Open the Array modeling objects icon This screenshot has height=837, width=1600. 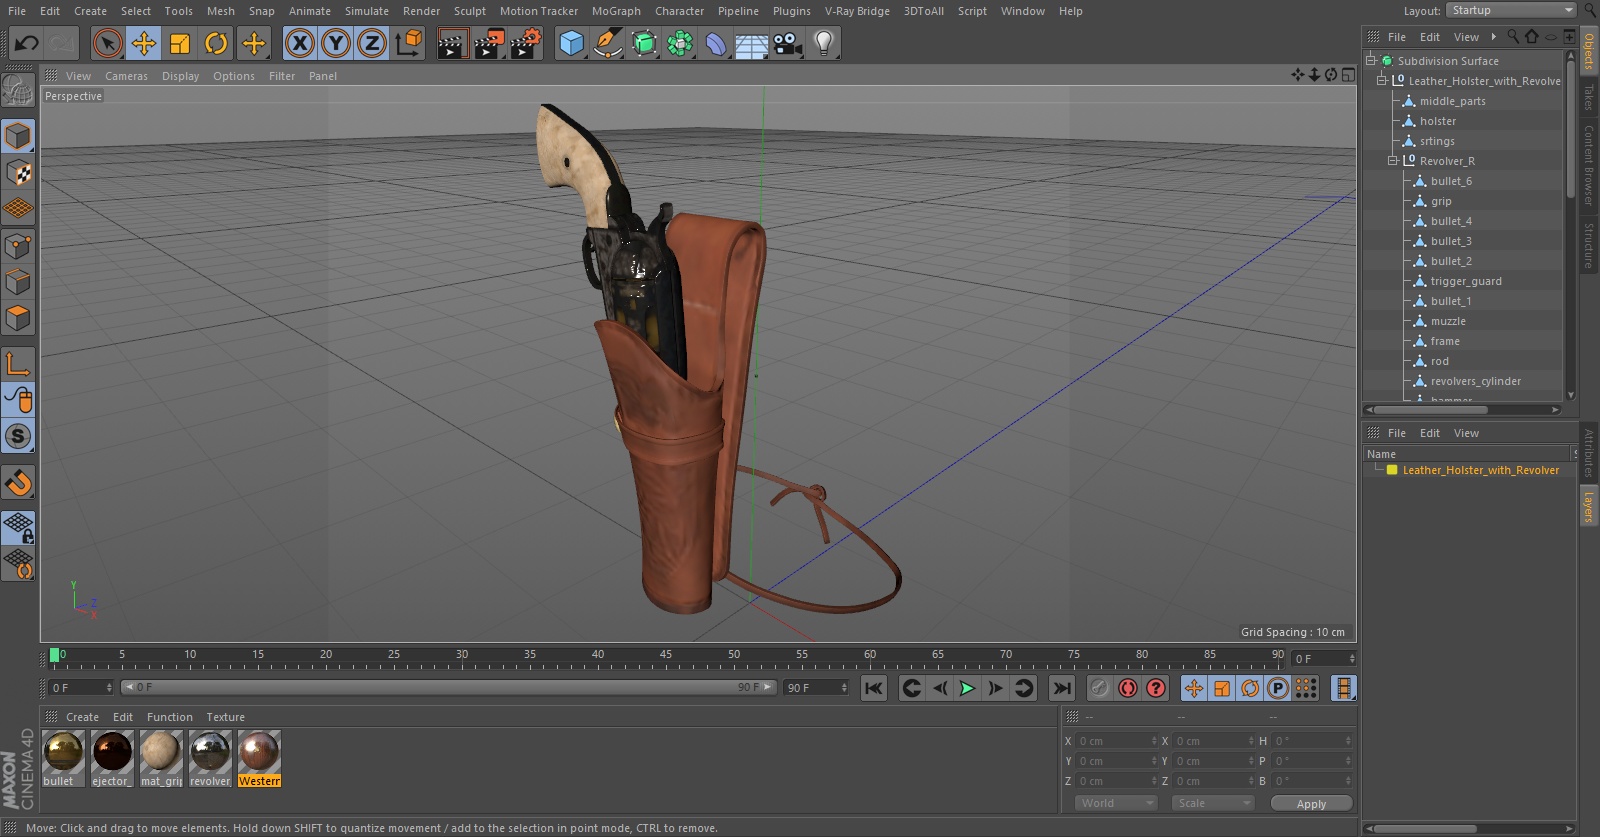pos(680,43)
